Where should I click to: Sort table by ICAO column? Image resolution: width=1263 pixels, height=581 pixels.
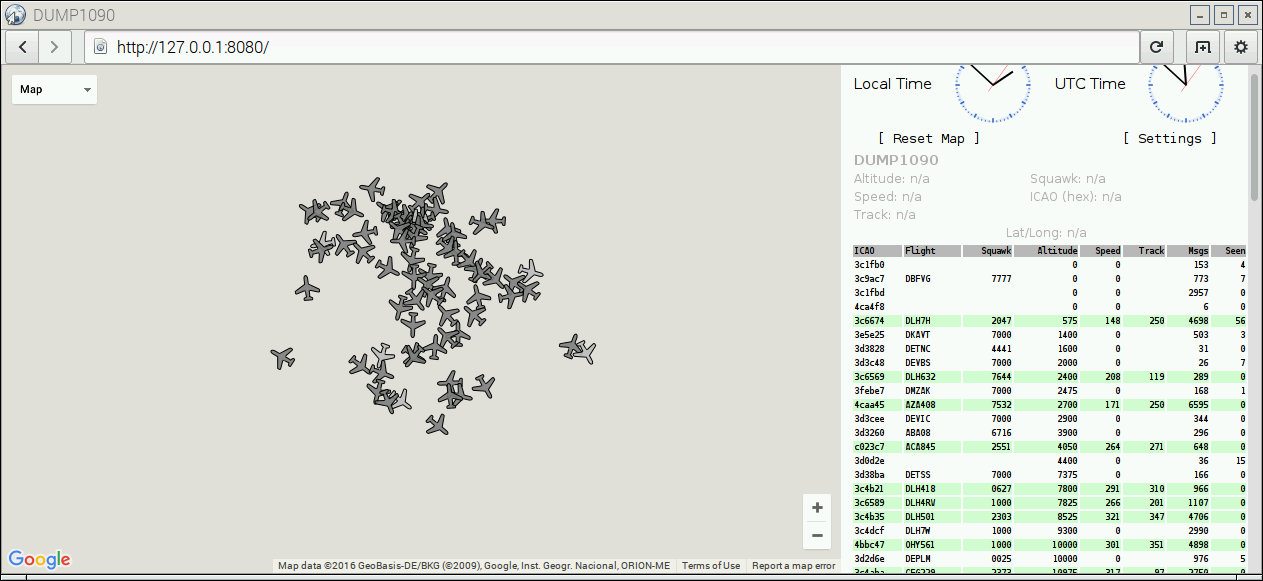pyautogui.click(x=876, y=251)
